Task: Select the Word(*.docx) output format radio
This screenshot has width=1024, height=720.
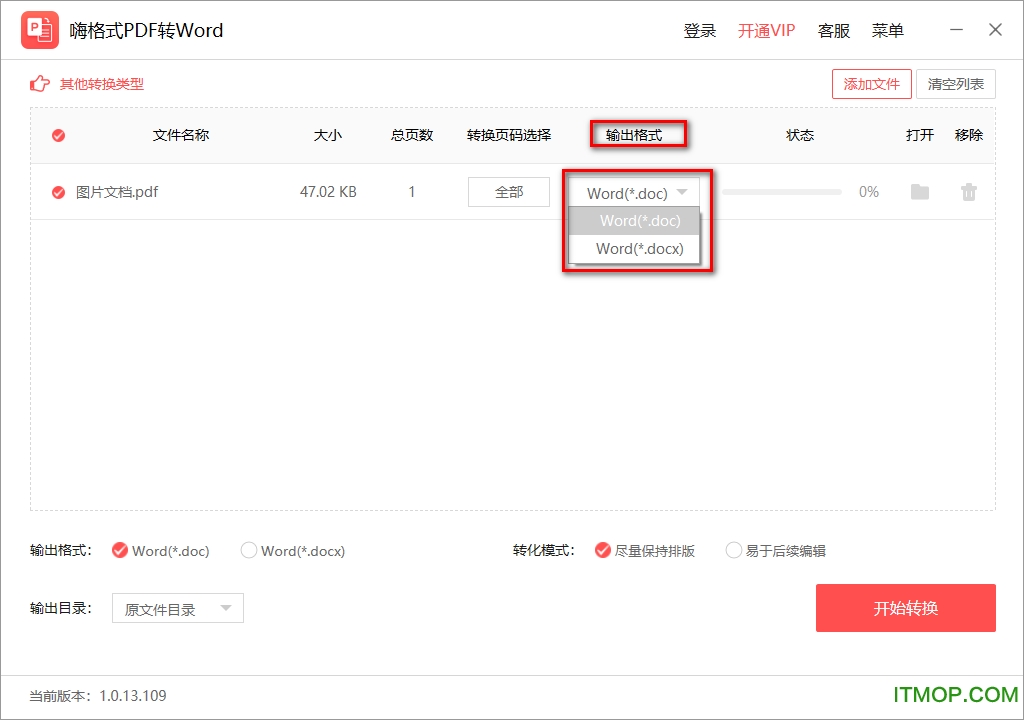Action: coord(248,550)
